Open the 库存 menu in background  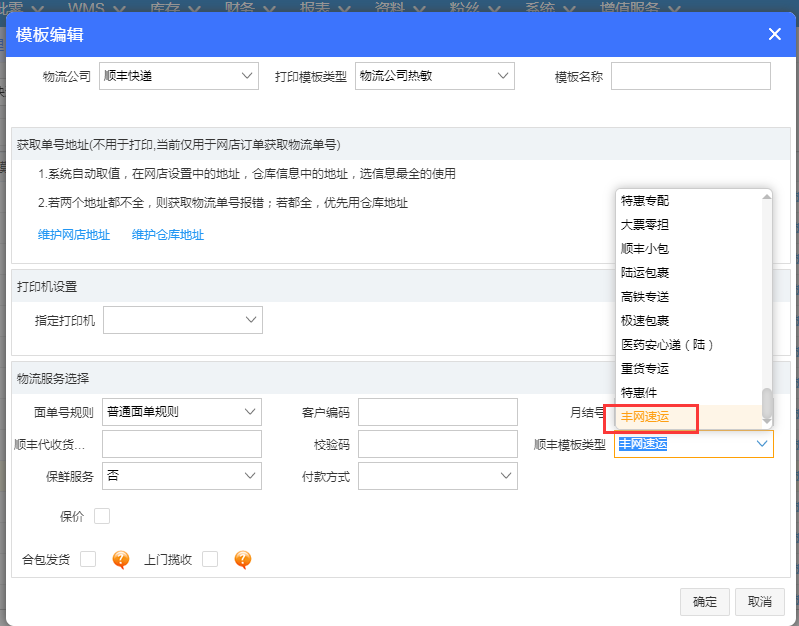pyautogui.click(x=175, y=7)
